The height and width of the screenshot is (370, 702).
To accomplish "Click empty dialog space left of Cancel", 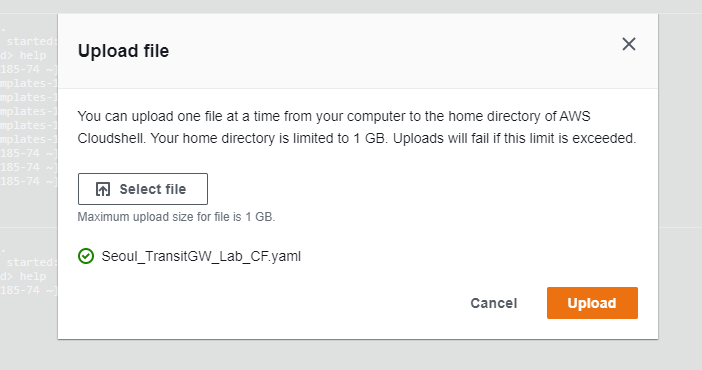I will [269, 303].
